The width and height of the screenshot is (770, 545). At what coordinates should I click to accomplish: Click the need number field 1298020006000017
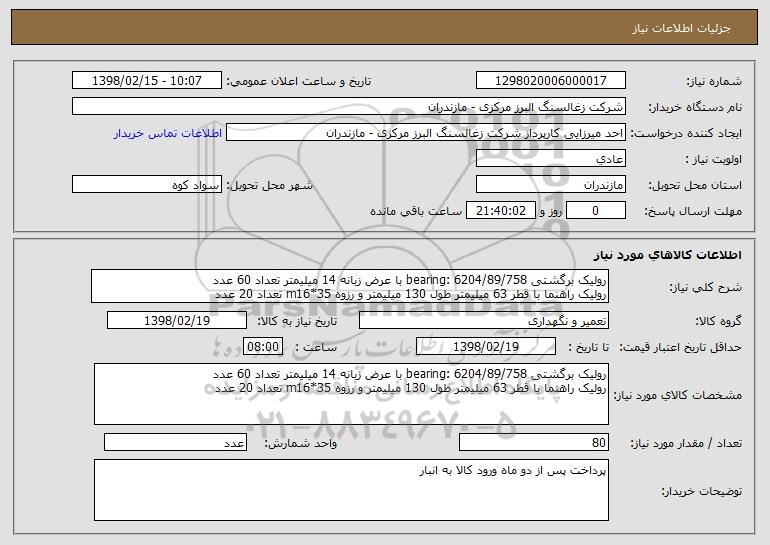(550, 81)
